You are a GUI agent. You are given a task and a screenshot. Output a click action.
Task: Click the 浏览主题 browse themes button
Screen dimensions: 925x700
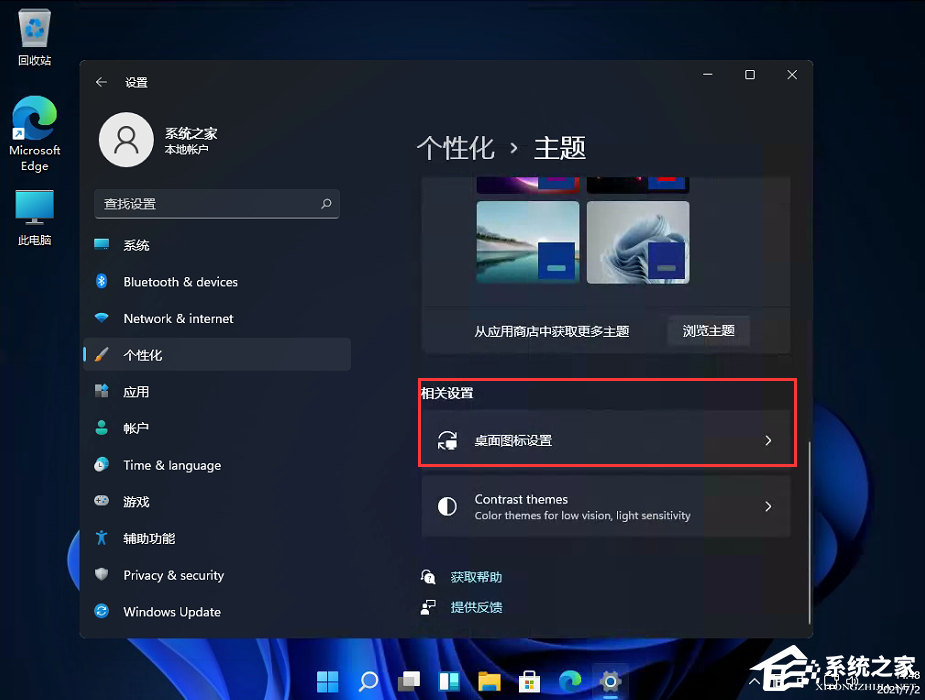pos(708,331)
